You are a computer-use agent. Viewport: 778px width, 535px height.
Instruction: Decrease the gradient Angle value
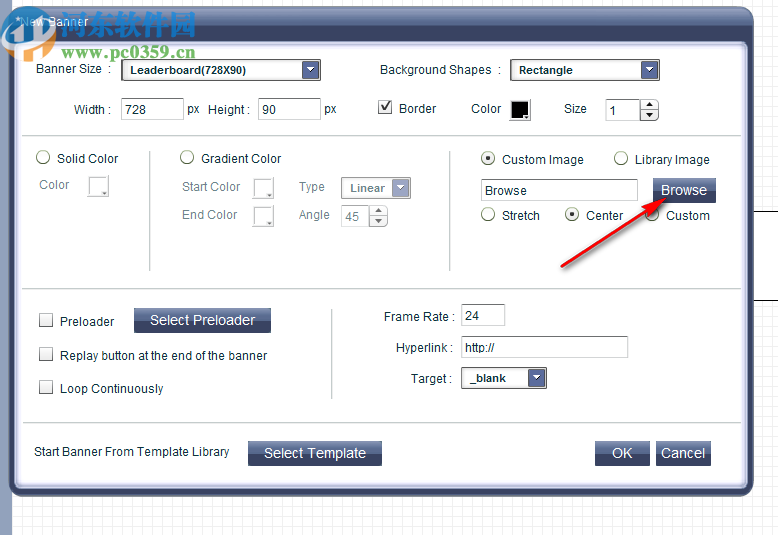[x=379, y=221]
